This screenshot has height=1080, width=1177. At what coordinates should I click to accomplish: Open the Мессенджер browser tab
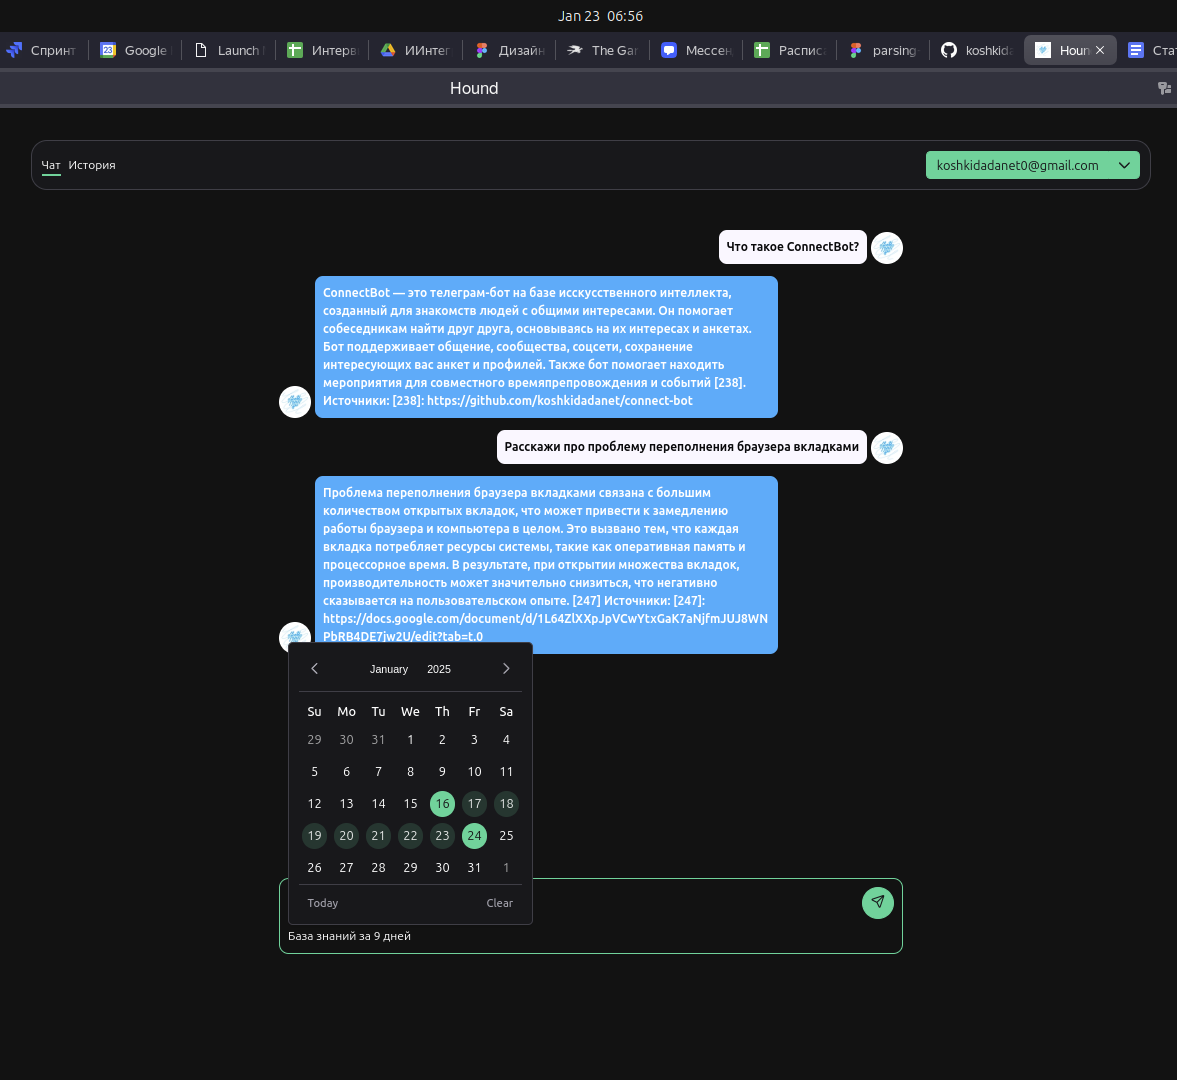click(696, 50)
